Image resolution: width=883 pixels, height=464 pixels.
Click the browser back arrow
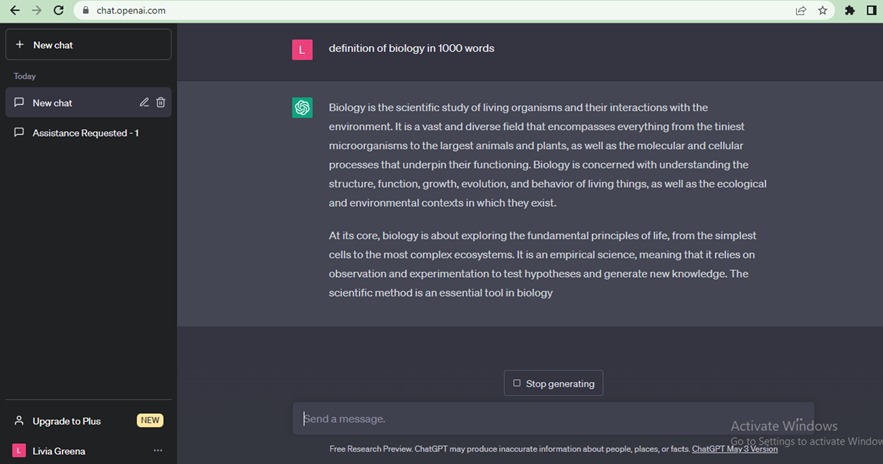tap(14, 10)
